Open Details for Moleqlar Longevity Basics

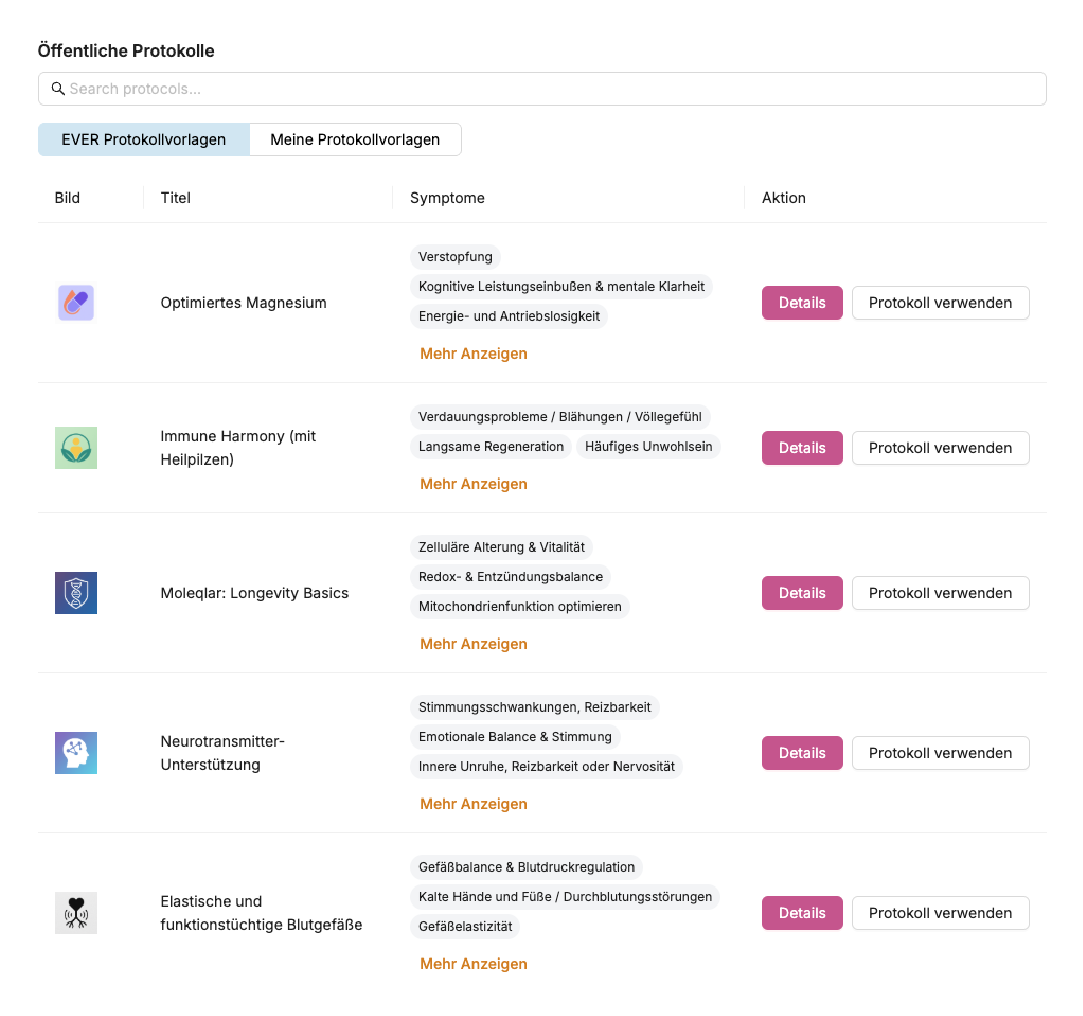pos(802,593)
